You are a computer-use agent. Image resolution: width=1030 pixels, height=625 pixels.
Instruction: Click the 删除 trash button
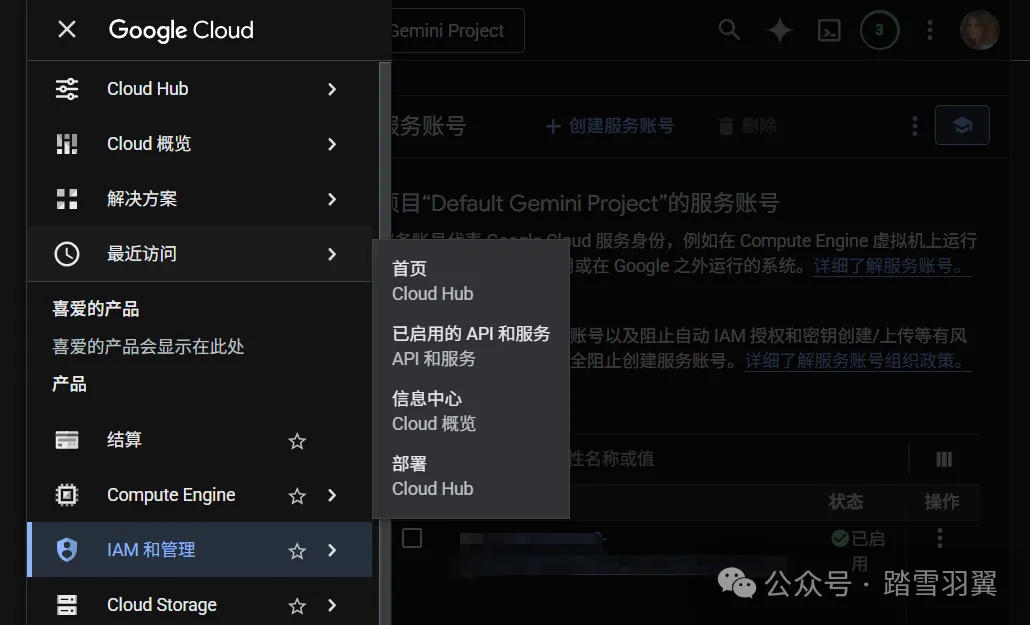(x=747, y=126)
